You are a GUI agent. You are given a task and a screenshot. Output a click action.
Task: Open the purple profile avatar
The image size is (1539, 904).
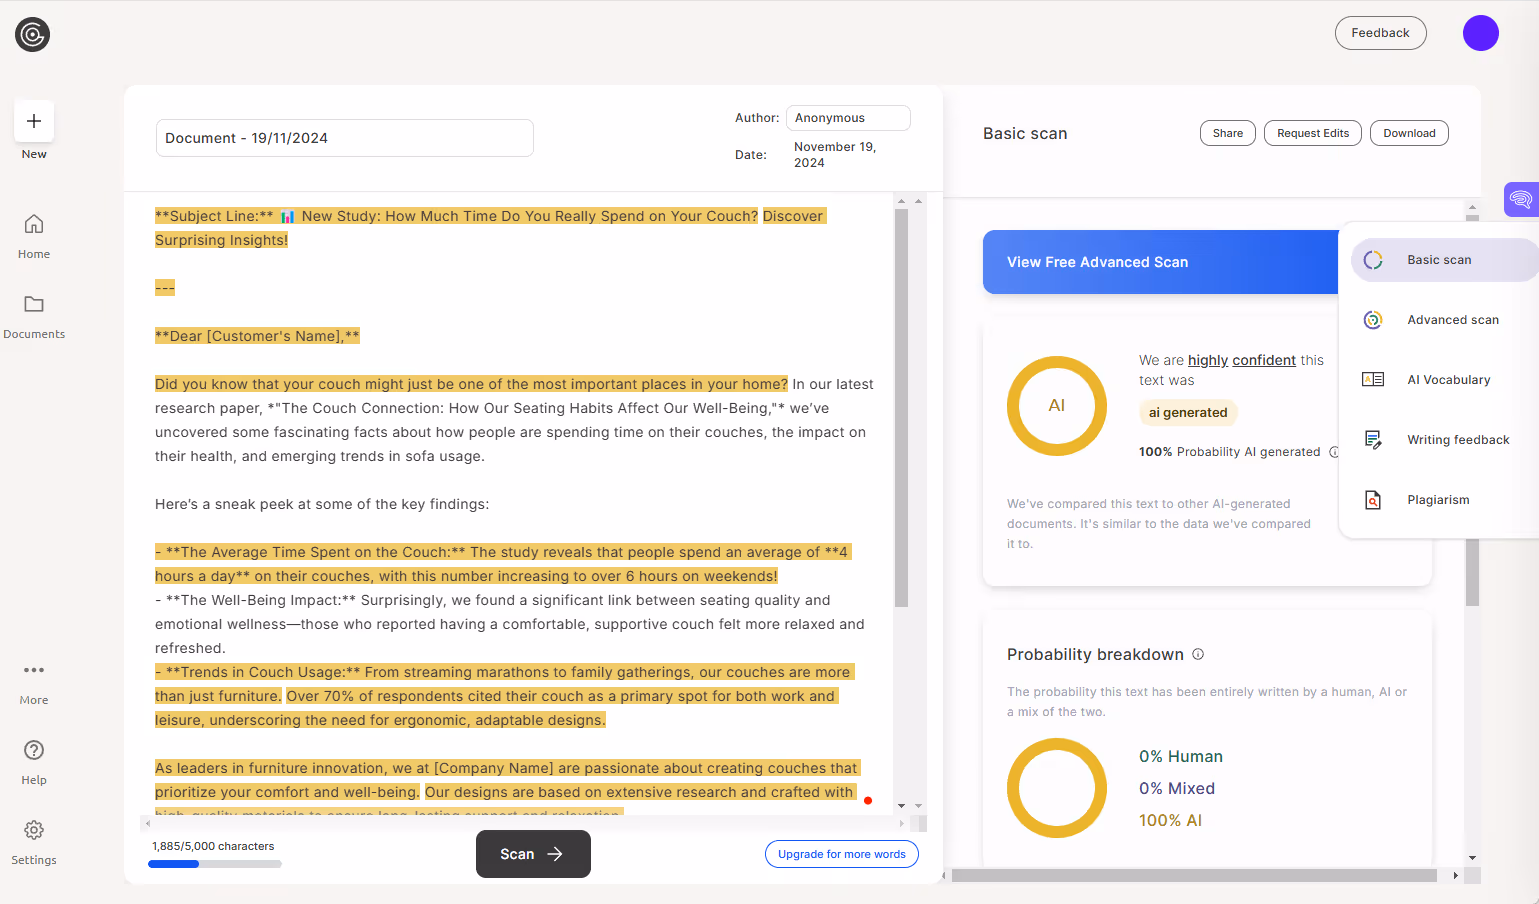click(1480, 33)
